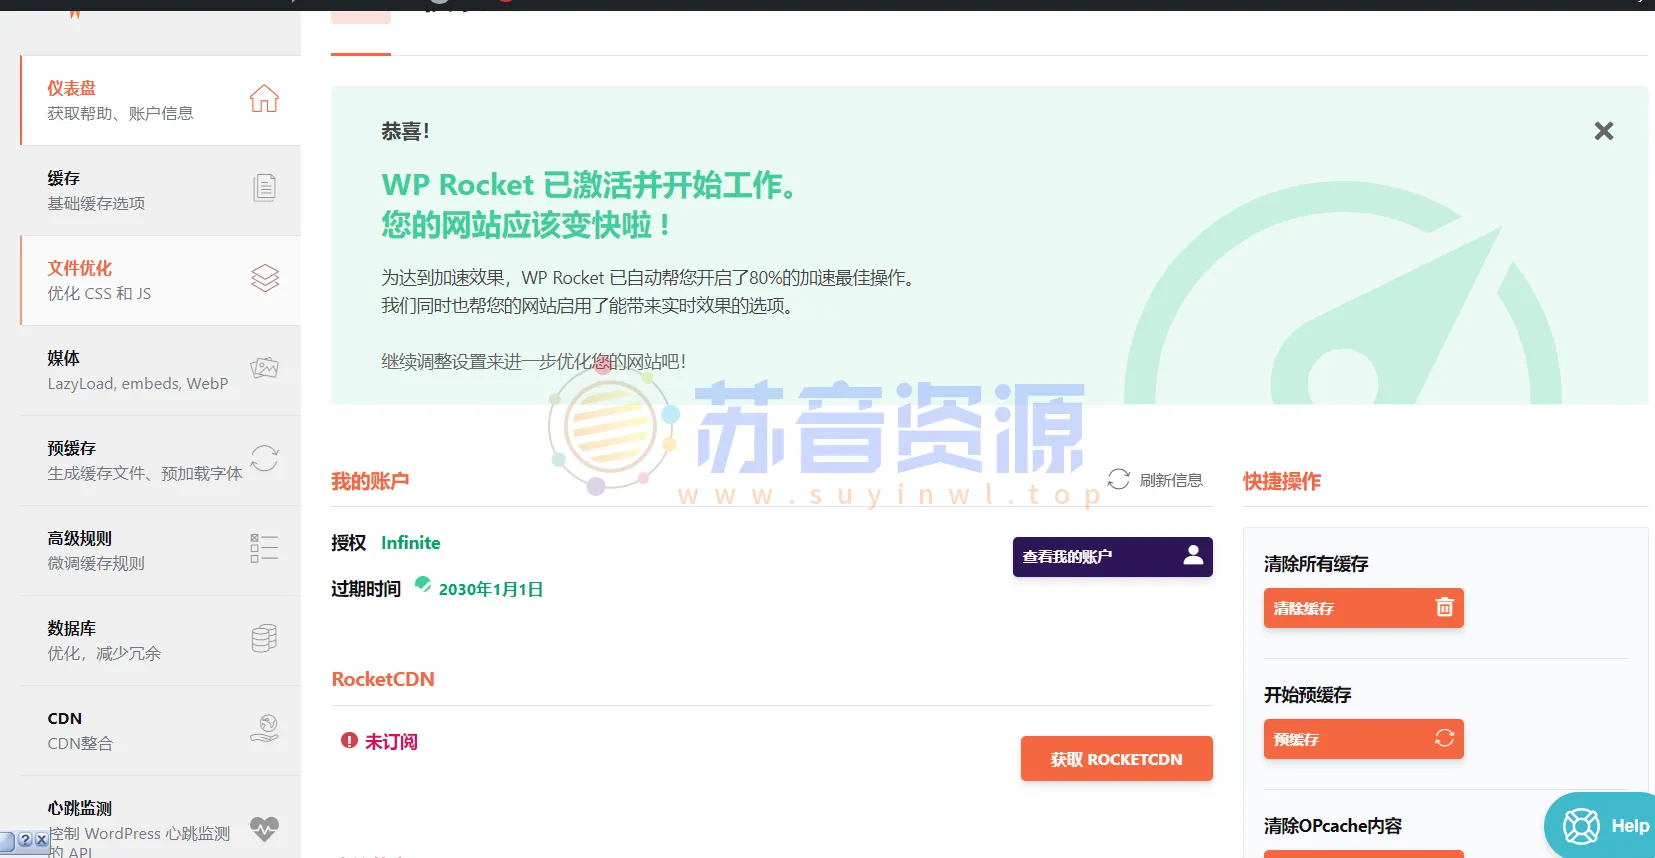Click the 快捷操作 heading

[1282, 481]
